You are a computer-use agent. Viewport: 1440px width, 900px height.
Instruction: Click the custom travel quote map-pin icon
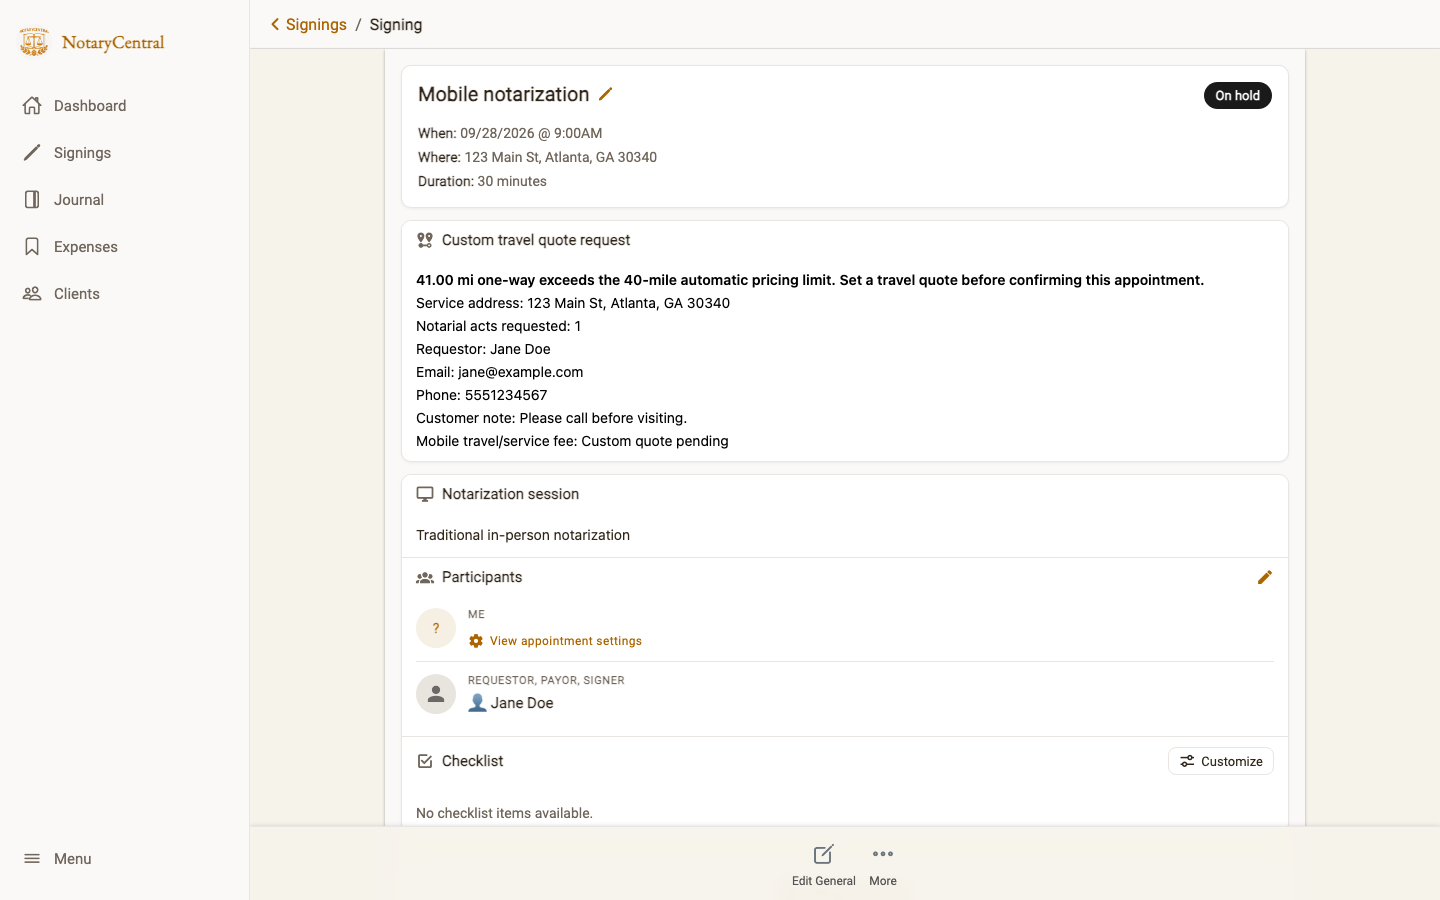[425, 240]
